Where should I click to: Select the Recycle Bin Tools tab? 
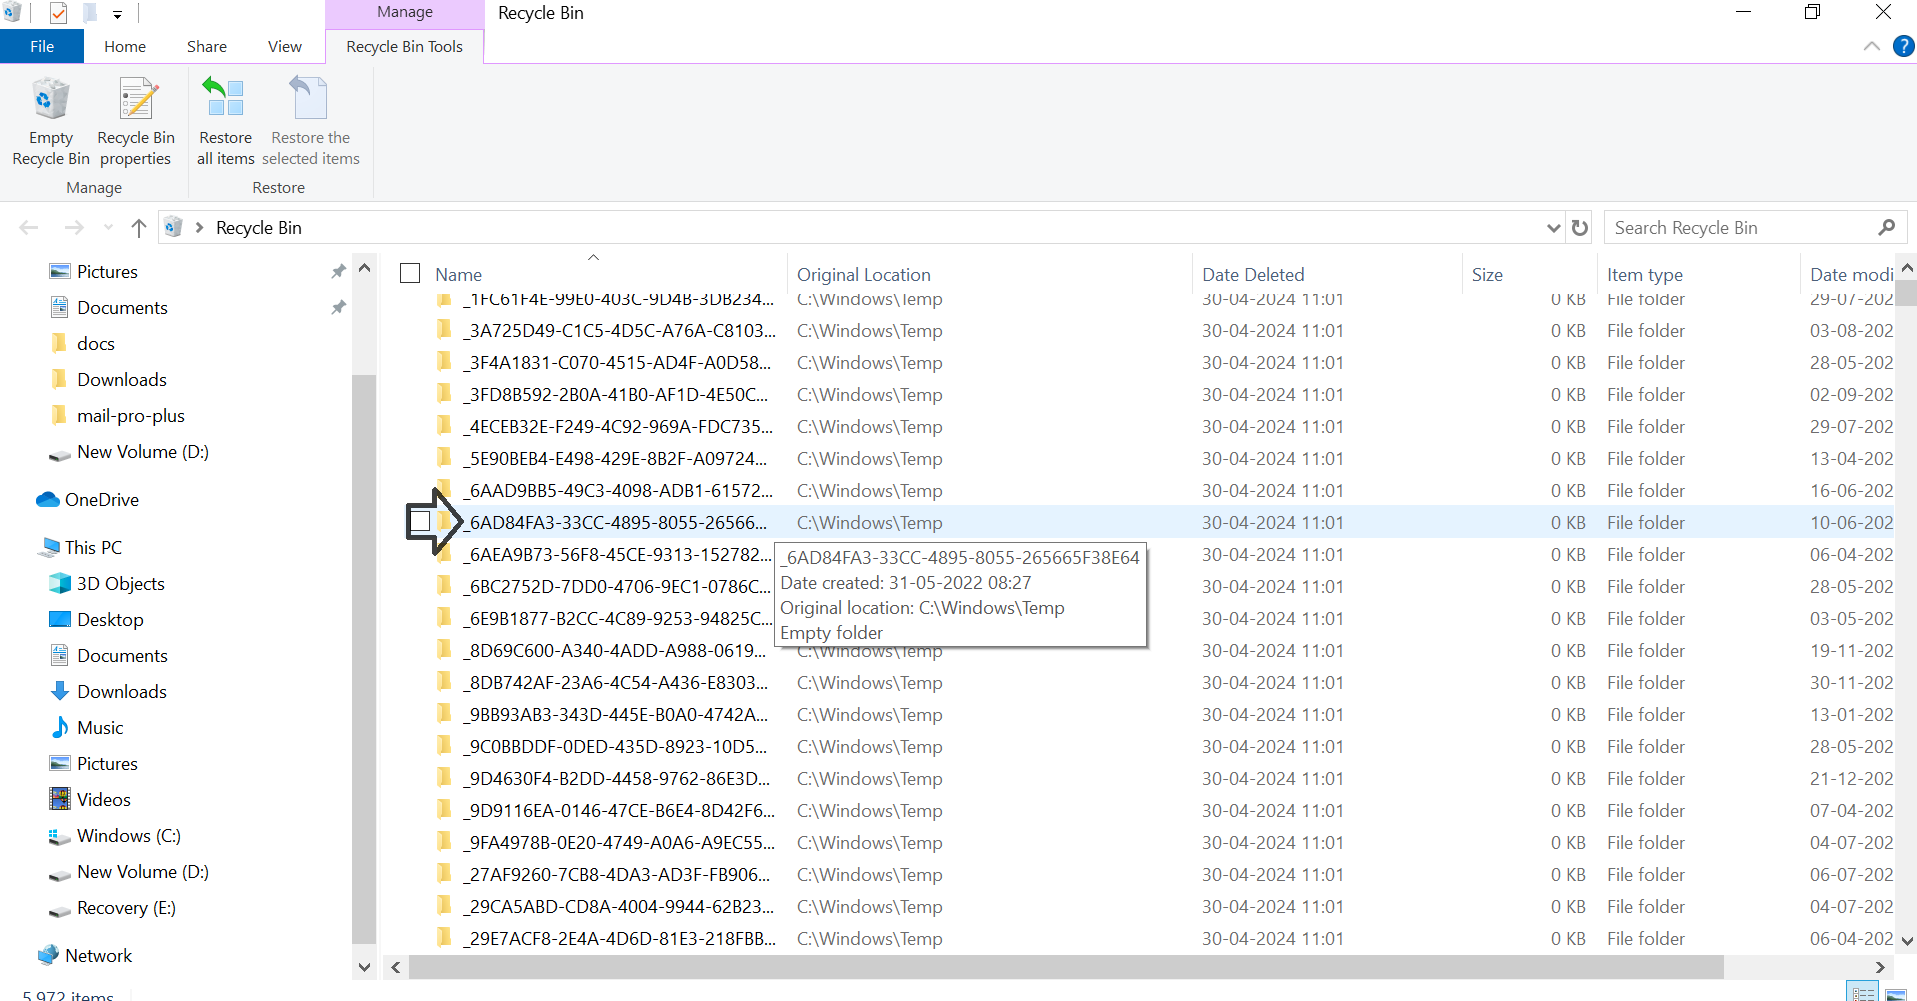404,46
